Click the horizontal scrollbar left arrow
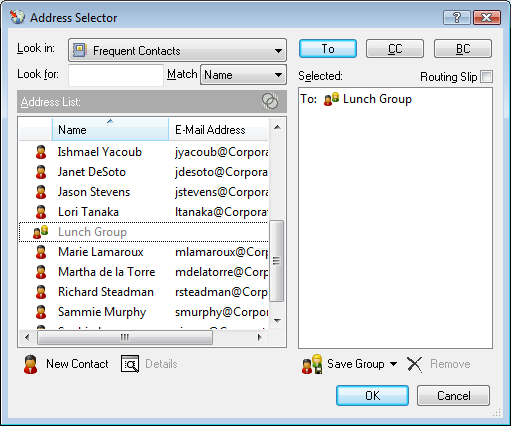The image size is (511, 426). 27,337
